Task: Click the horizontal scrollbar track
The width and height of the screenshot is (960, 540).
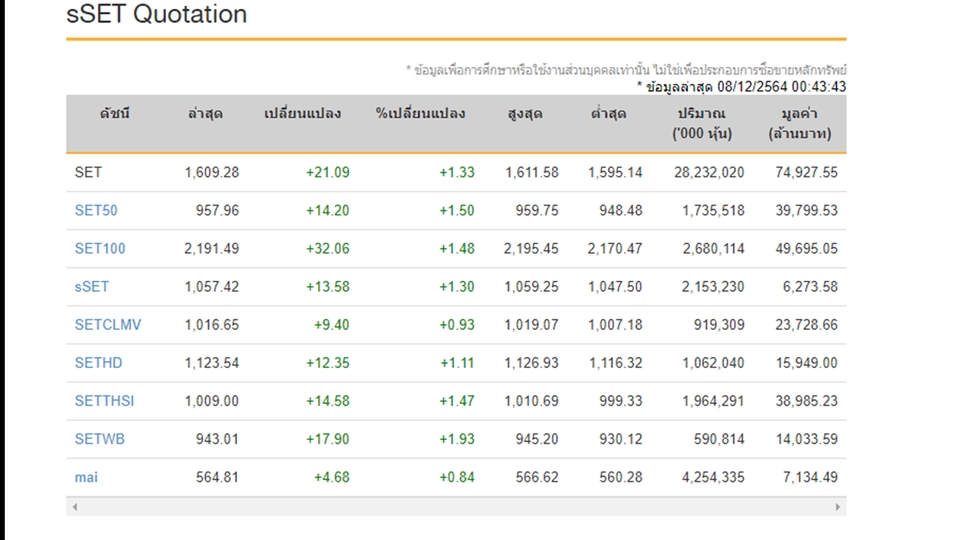Action: point(456,507)
